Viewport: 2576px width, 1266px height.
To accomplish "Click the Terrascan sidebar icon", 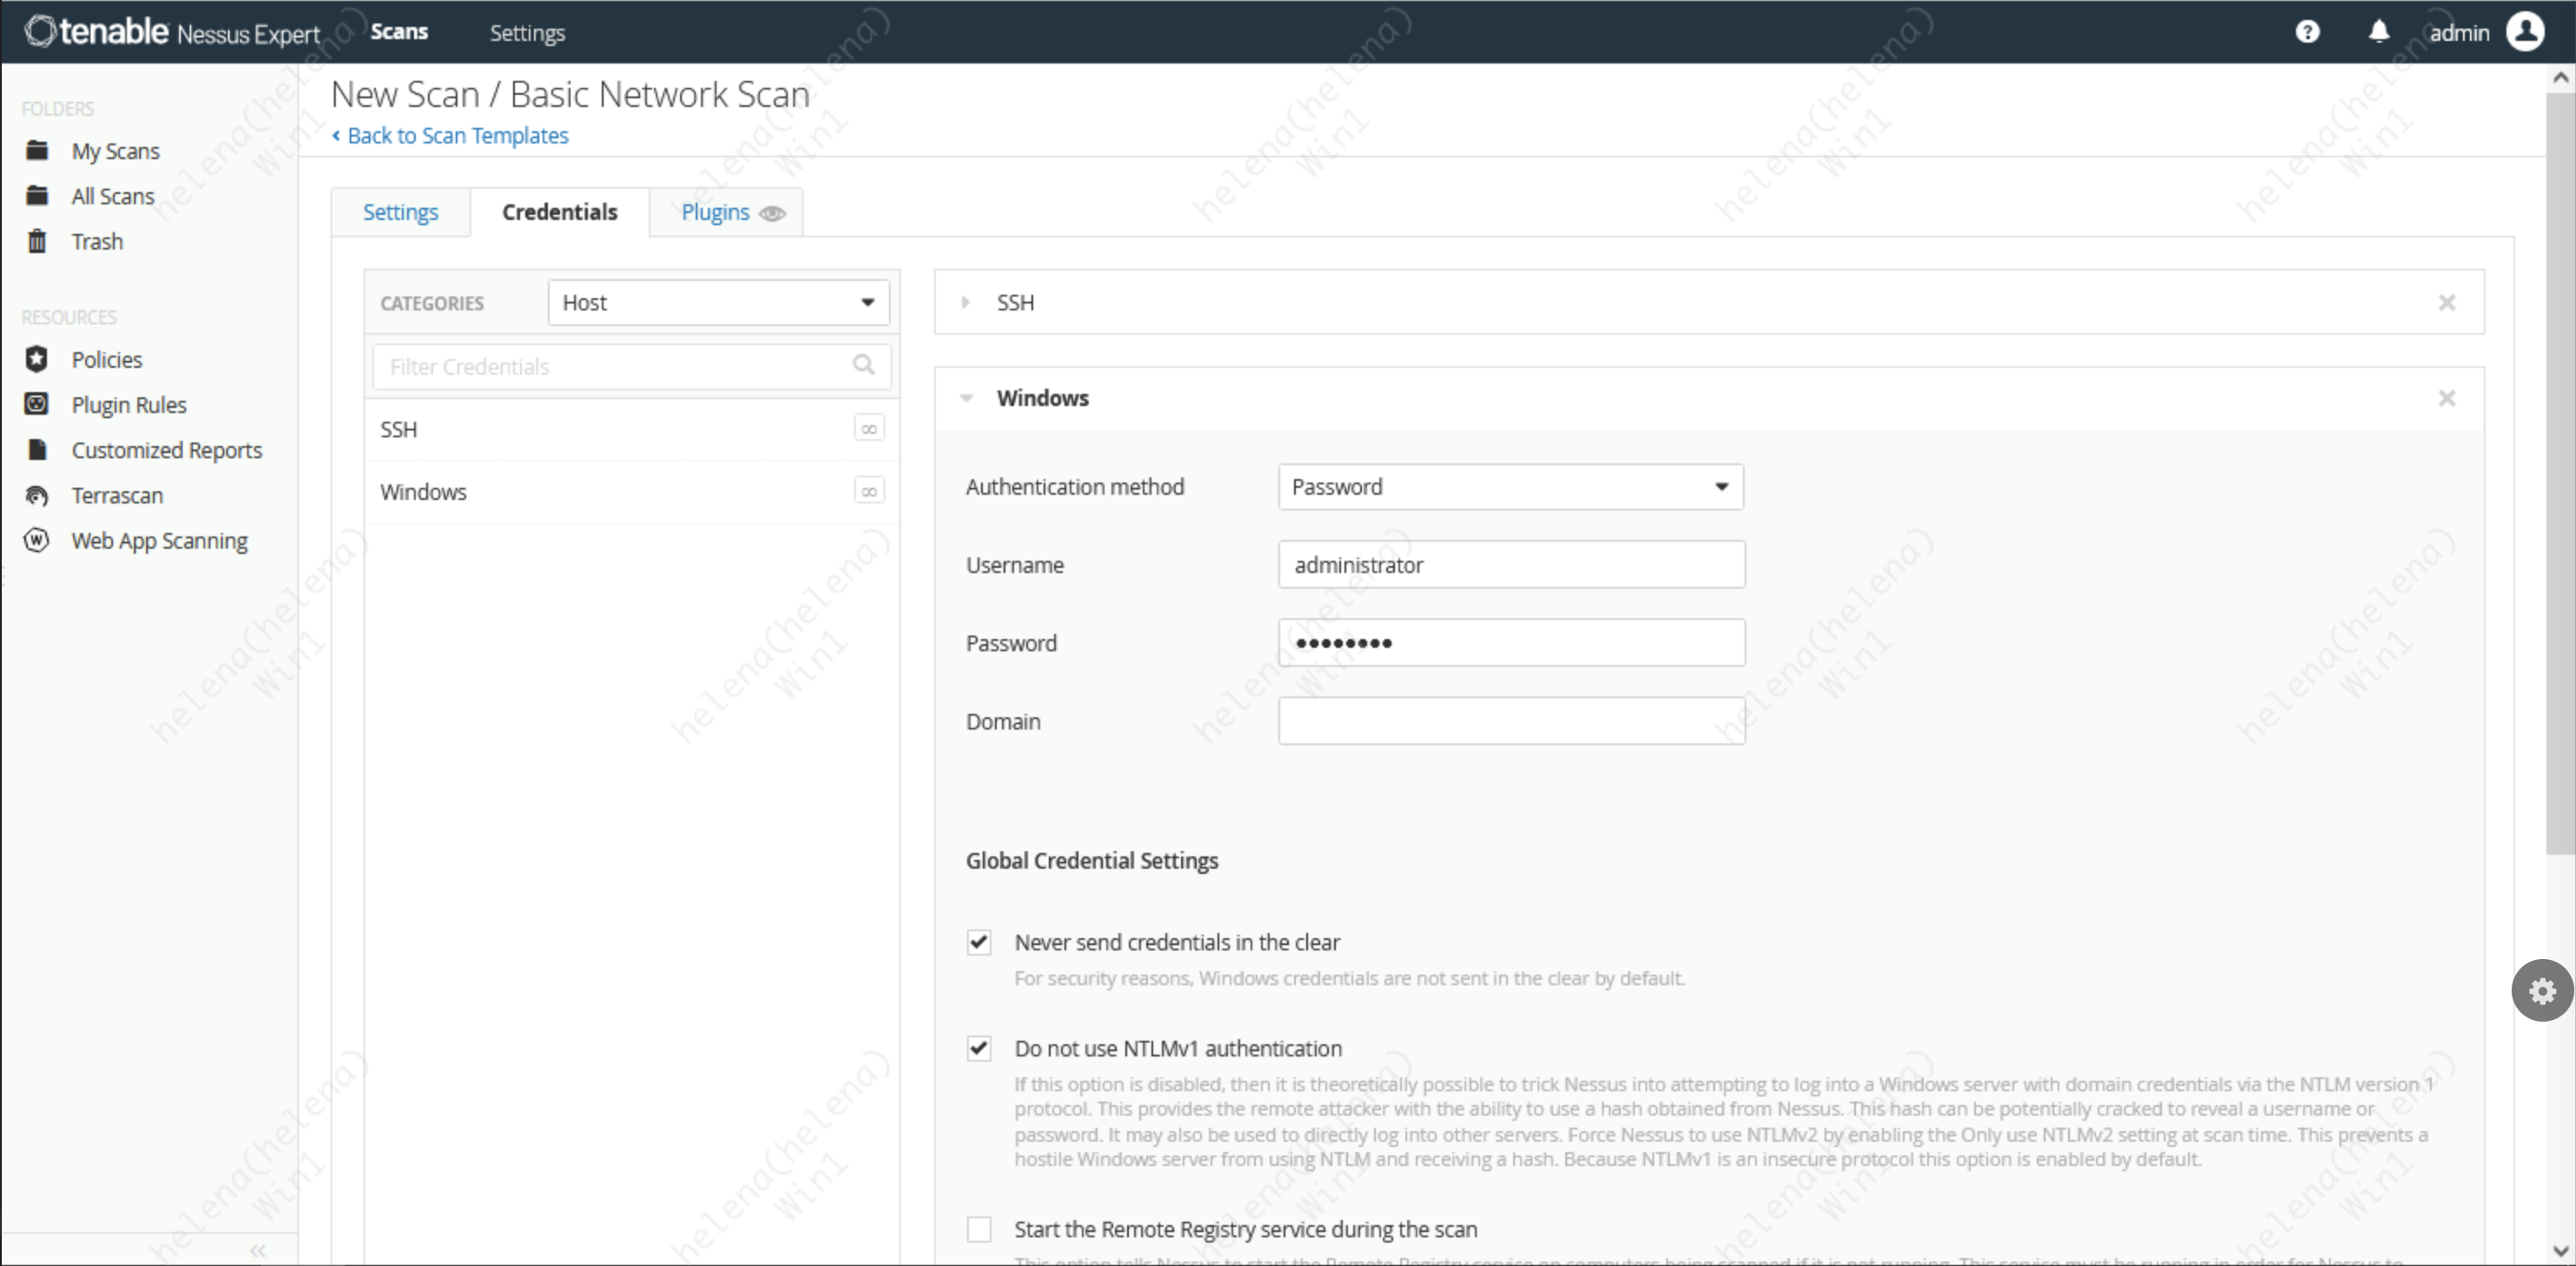I will [x=37, y=495].
